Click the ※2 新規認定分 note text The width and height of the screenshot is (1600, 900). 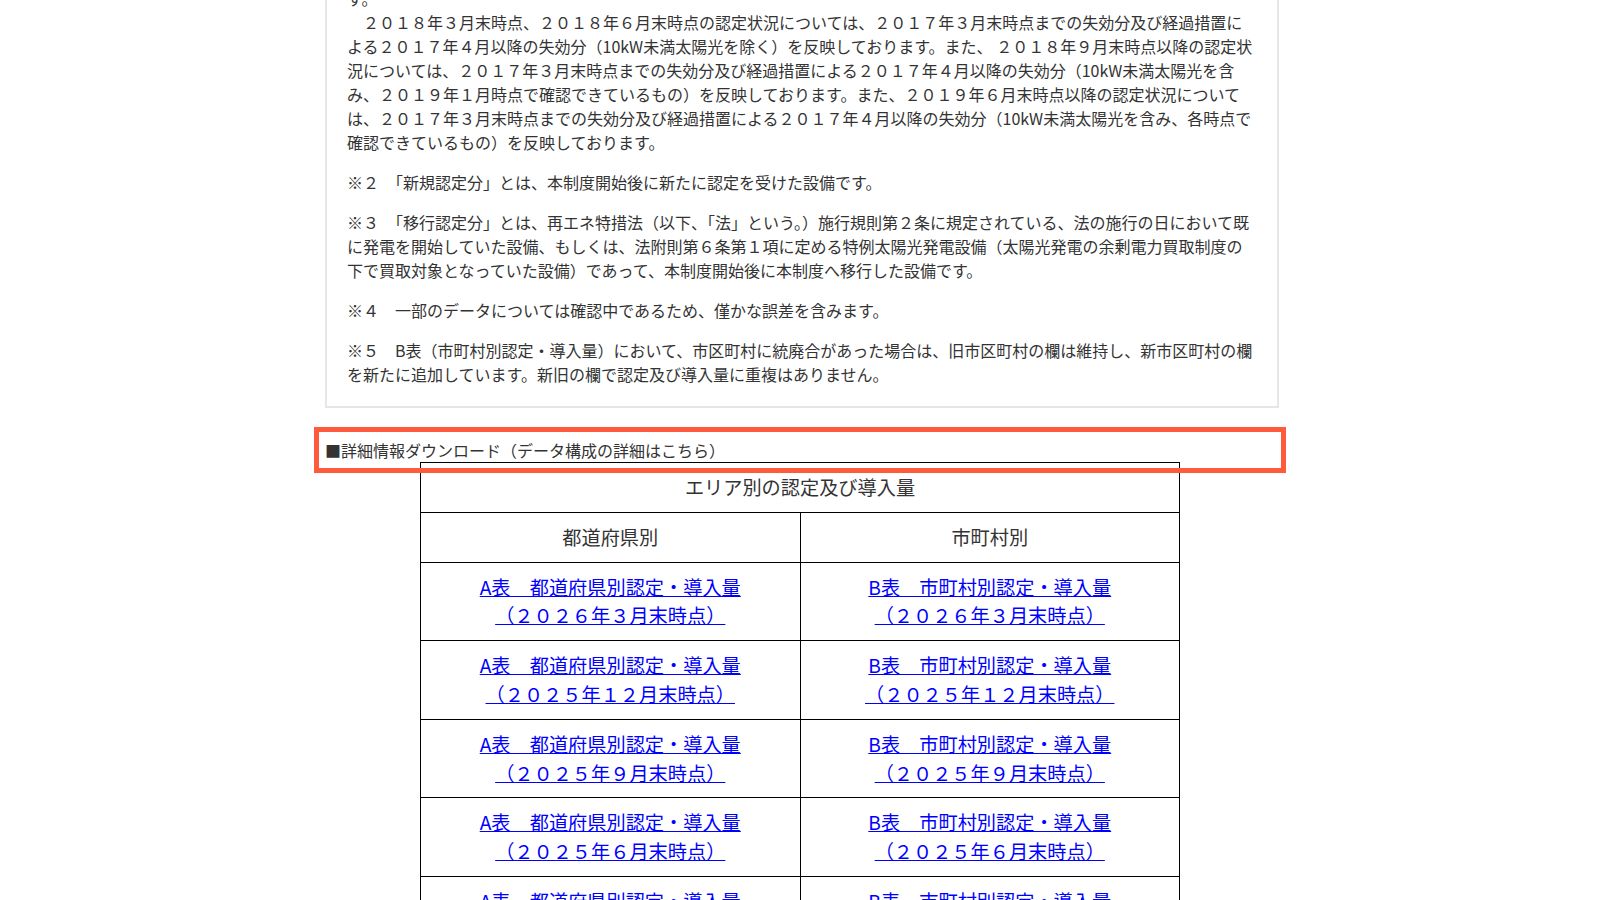[x=613, y=183]
